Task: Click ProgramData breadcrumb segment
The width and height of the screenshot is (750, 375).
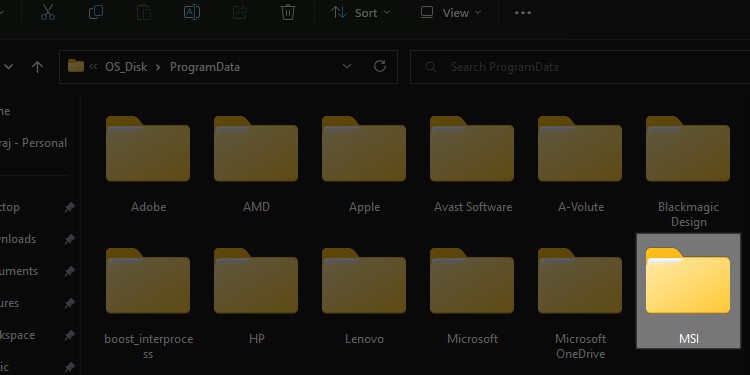Action: click(x=205, y=67)
